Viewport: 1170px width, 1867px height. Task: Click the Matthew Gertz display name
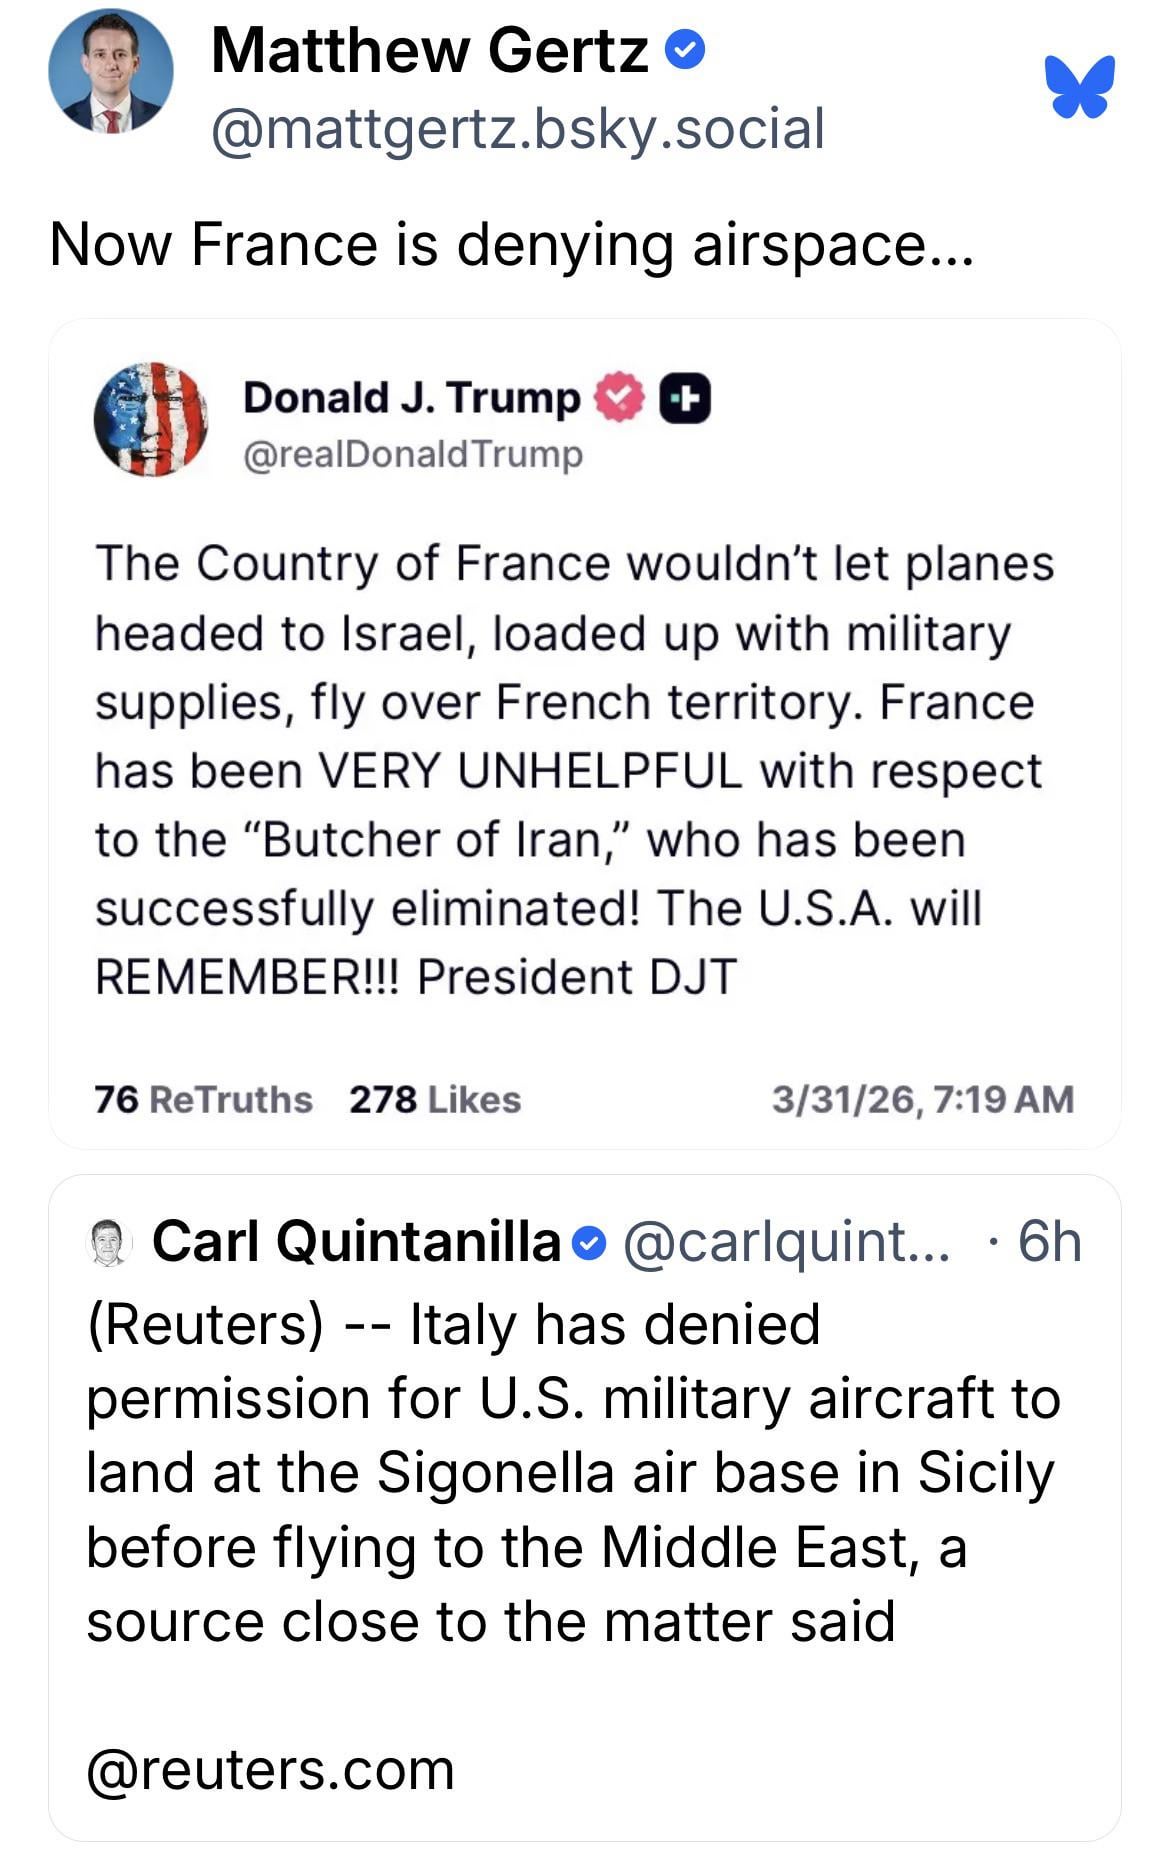coord(430,50)
